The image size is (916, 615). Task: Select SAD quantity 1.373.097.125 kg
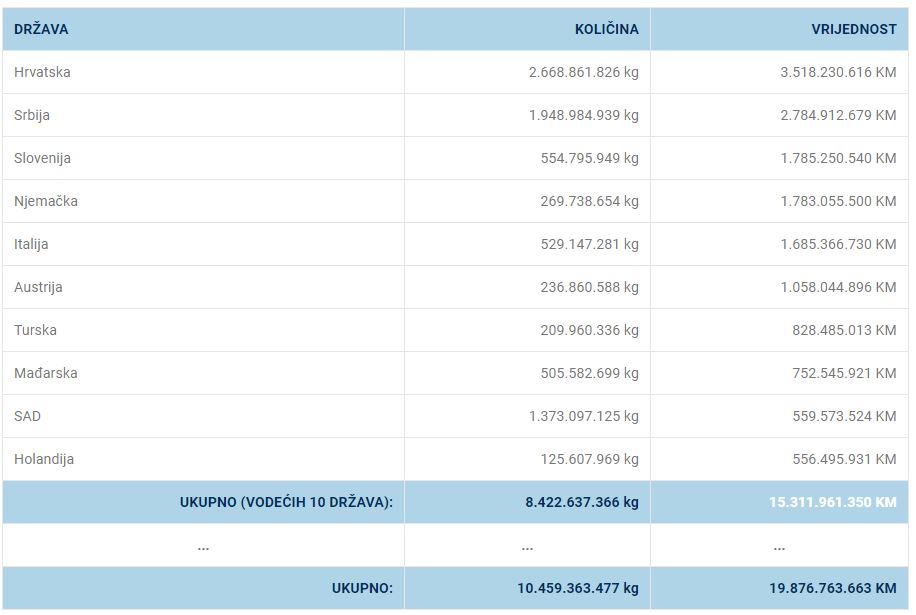[583, 416]
